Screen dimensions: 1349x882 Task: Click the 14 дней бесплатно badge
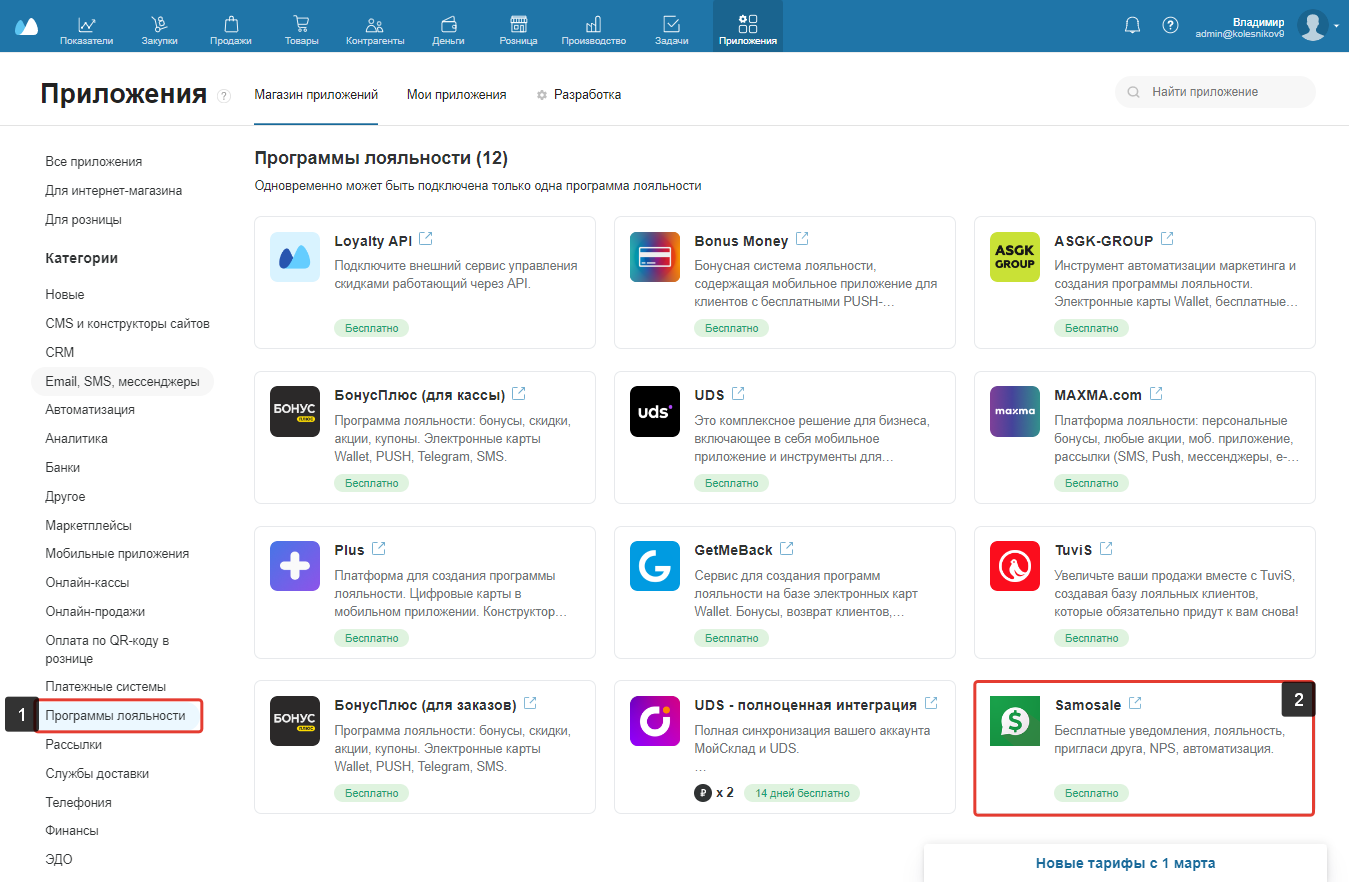802,793
